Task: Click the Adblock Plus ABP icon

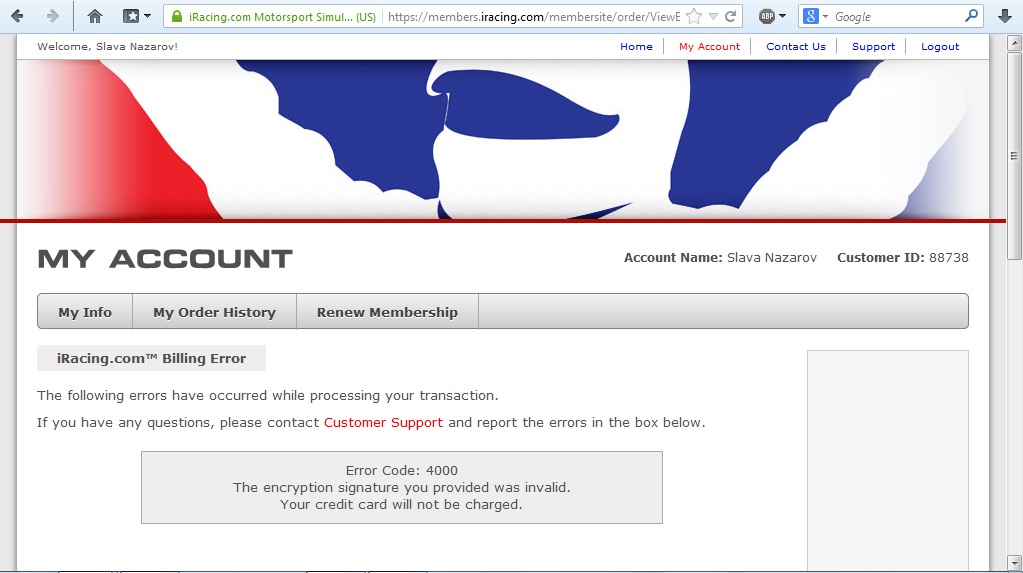Action: tap(766, 17)
